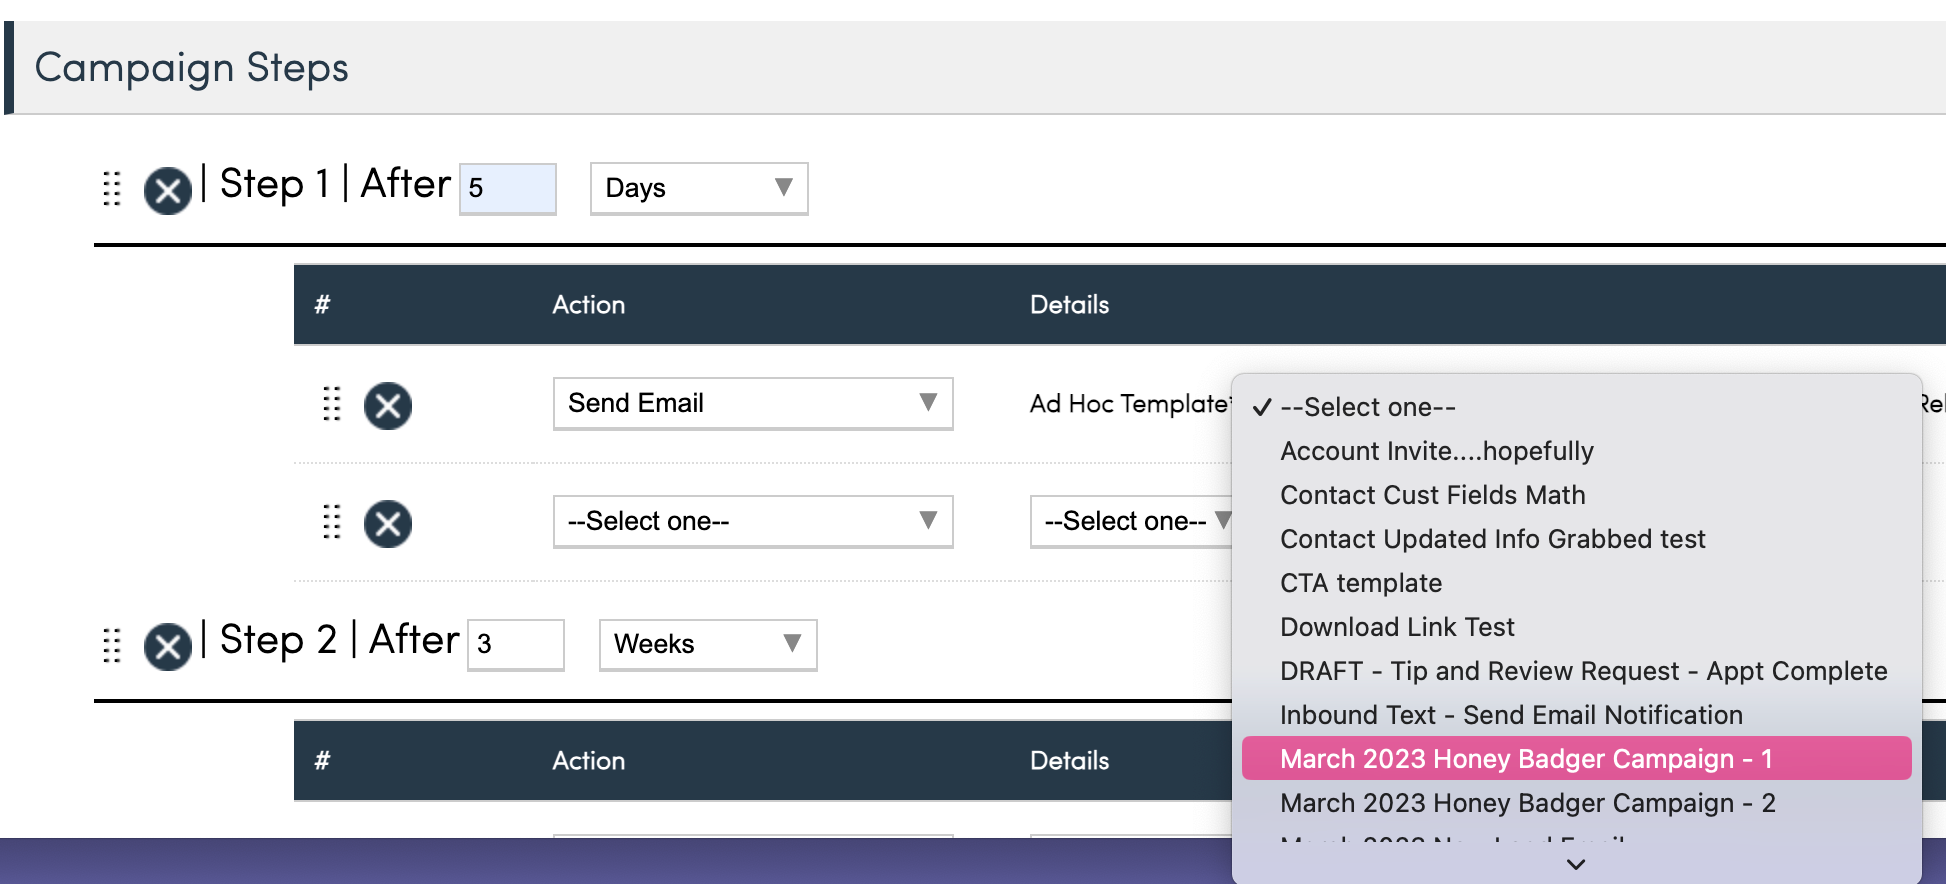Grab the Step 1 drag handle

(x=112, y=188)
